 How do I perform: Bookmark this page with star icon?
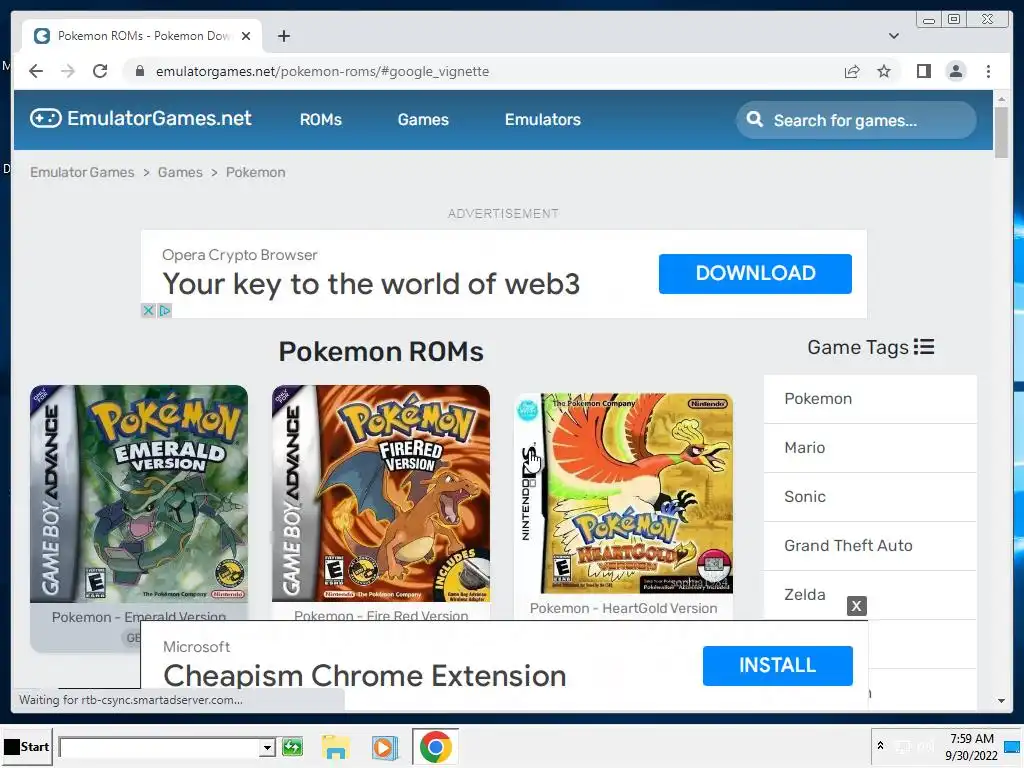click(x=884, y=71)
